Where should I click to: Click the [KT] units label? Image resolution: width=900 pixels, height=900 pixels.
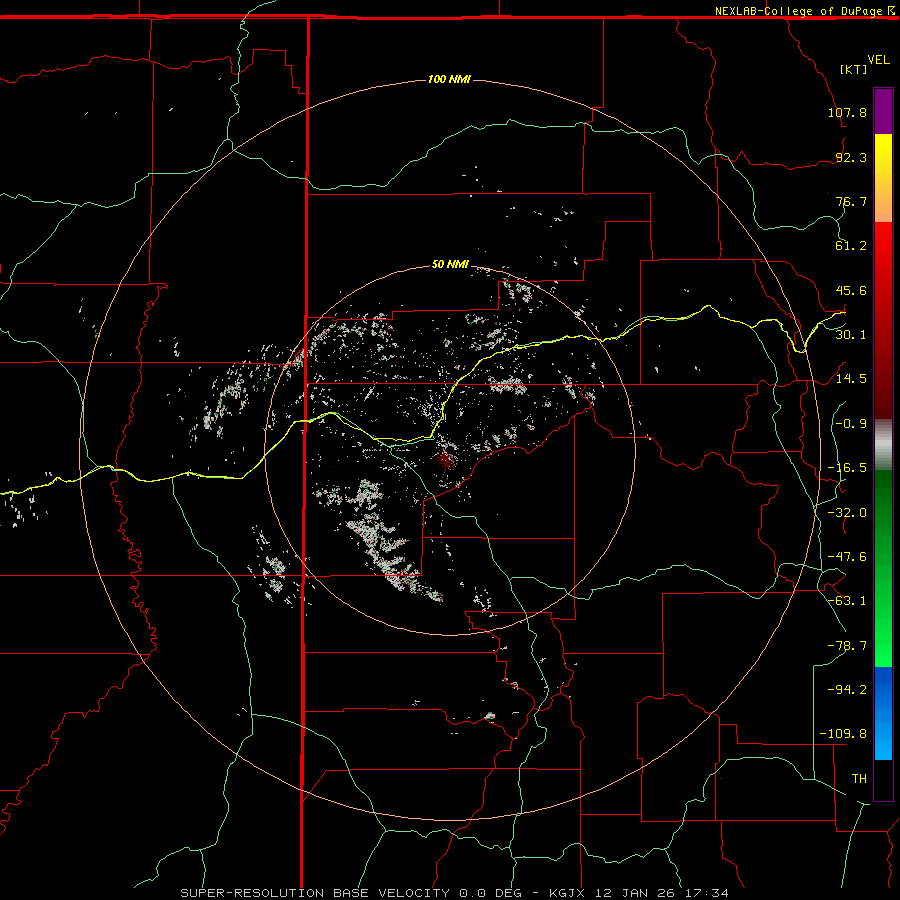pyautogui.click(x=854, y=69)
